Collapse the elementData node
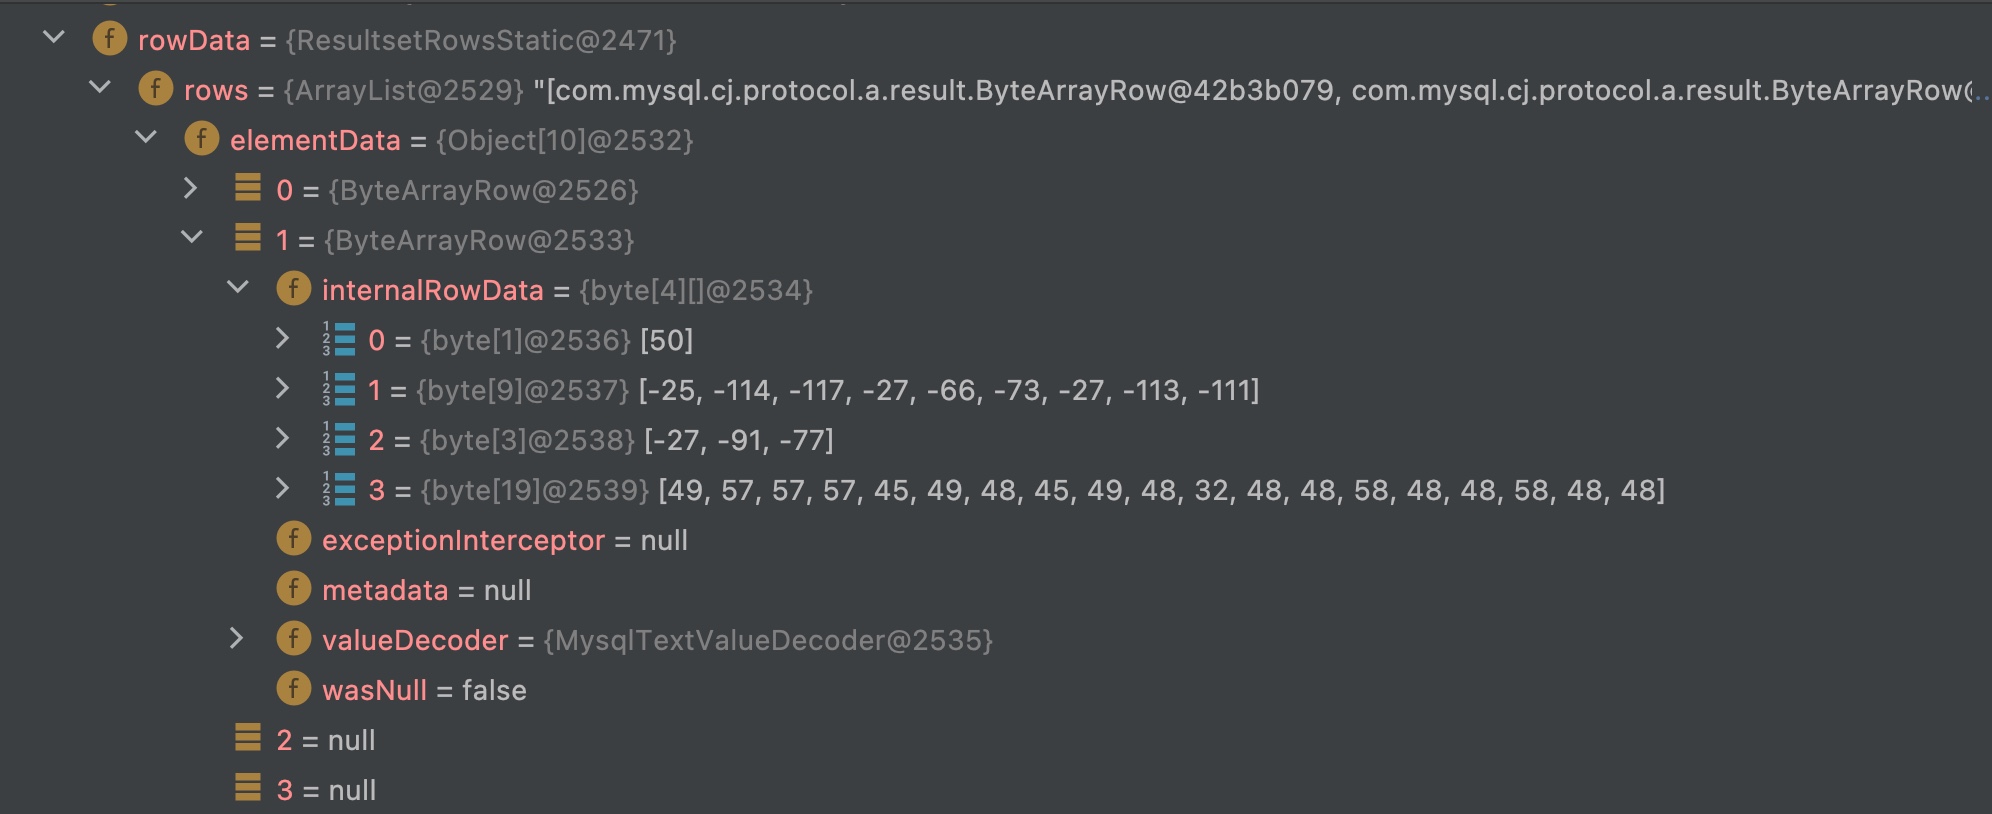The width and height of the screenshot is (1992, 814). pyautogui.click(x=146, y=138)
